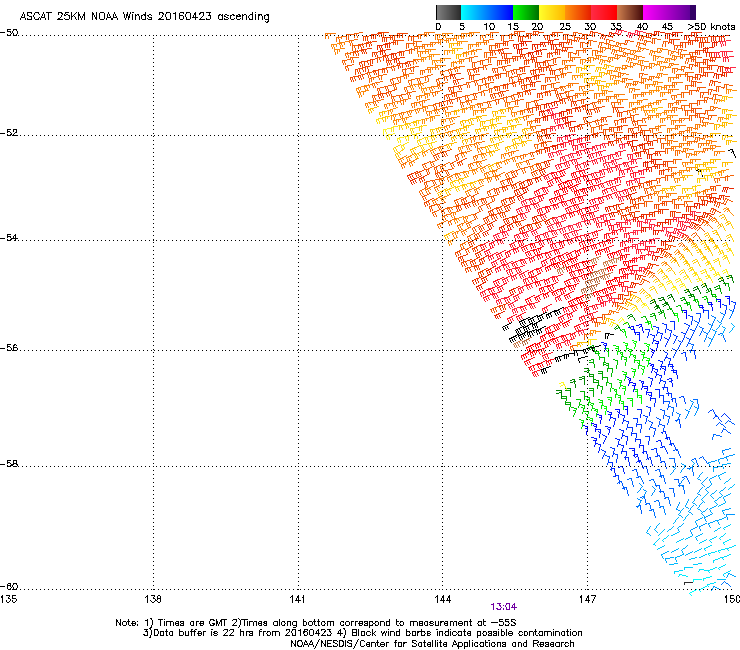Click the yellow 20-25 knots legend swatch
This screenshot has width=740, height=650.
552,12
